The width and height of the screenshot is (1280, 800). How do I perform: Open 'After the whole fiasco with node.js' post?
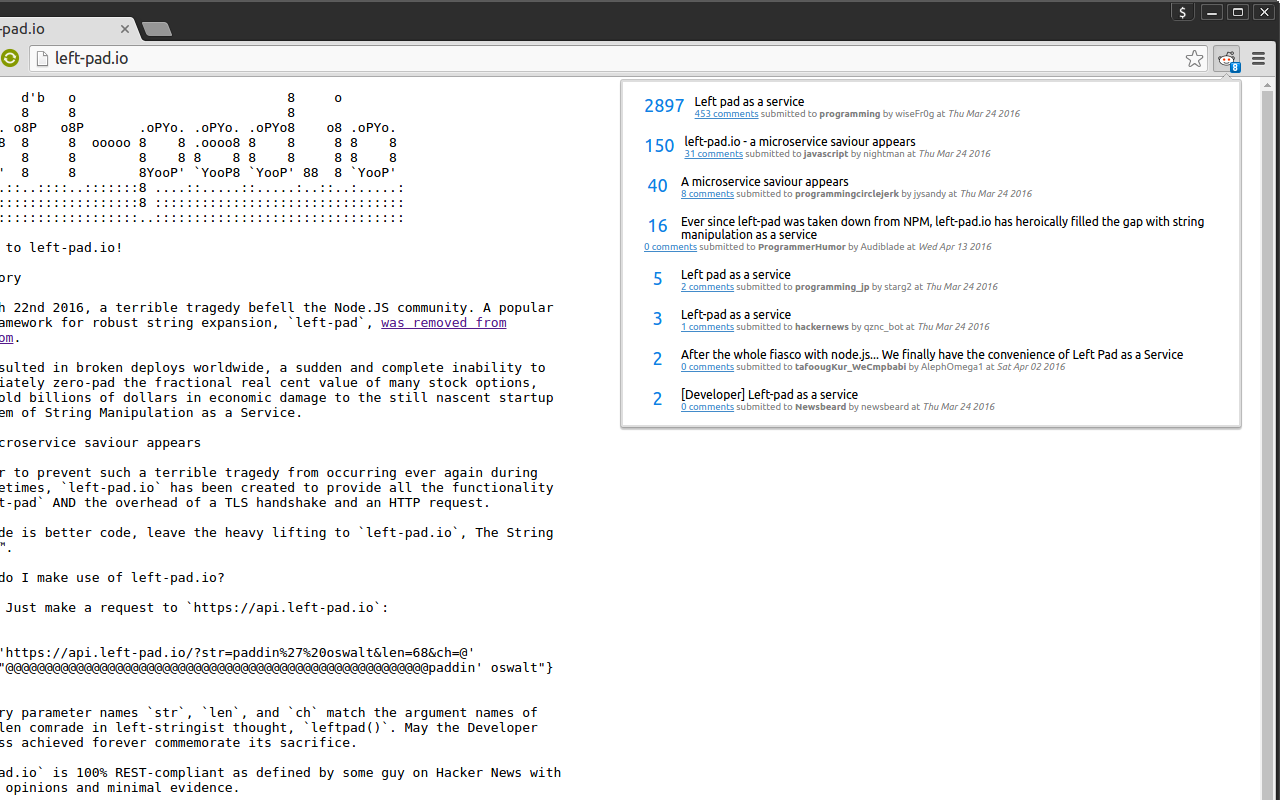(932, 354)
